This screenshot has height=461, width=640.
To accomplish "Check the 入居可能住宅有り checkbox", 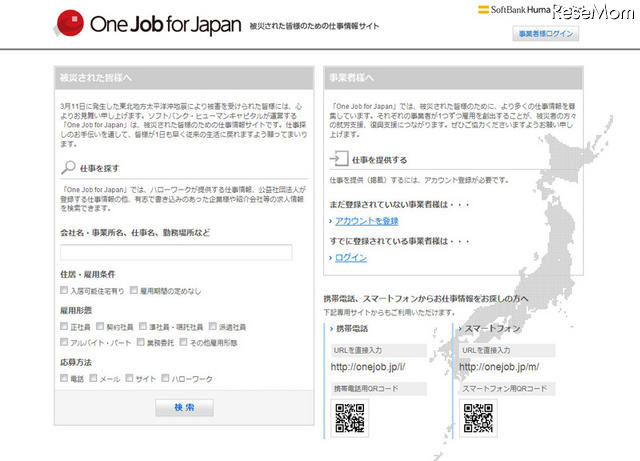I will click(x=64, y=291).
